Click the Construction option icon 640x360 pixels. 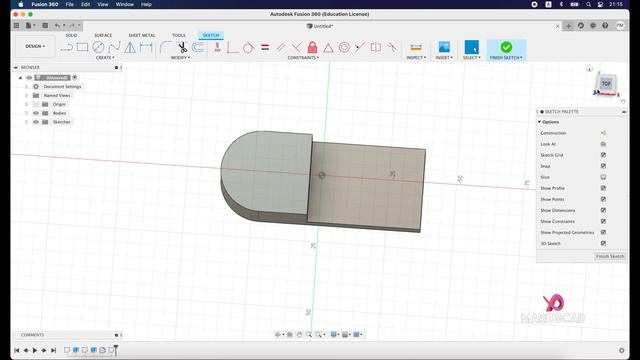[603, 133]
